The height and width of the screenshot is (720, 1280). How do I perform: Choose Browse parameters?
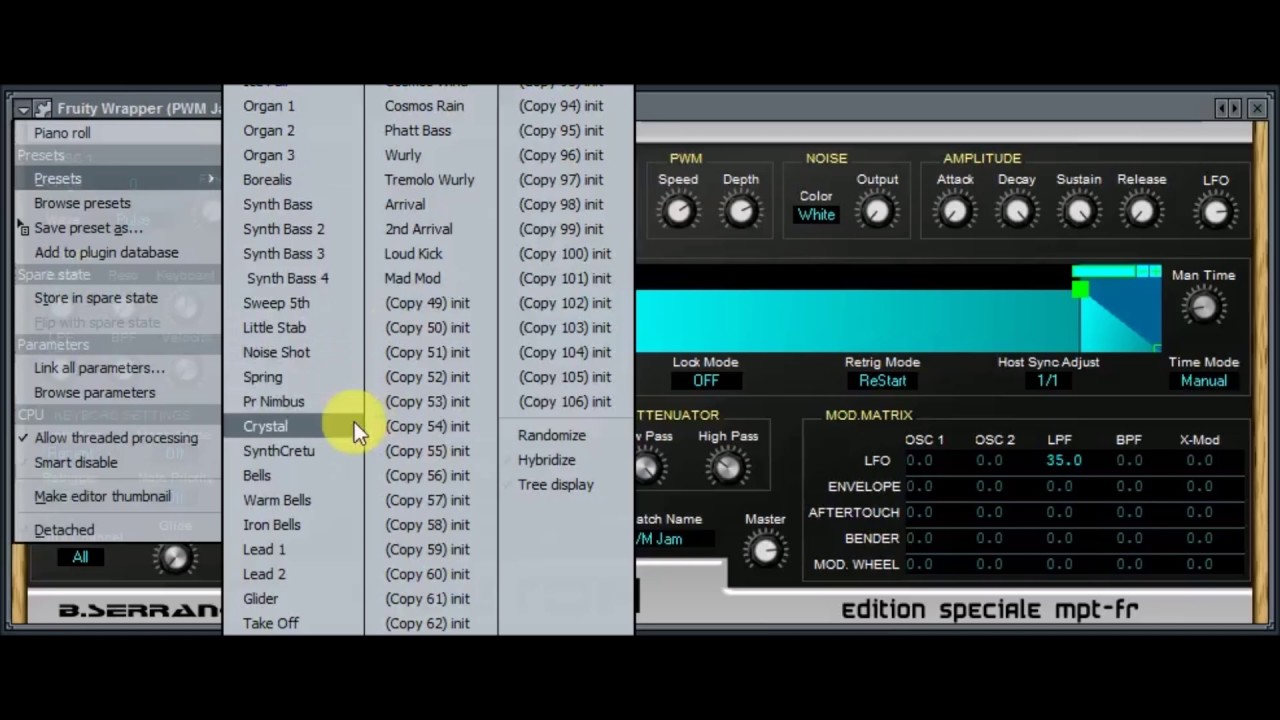click(95, 393)
